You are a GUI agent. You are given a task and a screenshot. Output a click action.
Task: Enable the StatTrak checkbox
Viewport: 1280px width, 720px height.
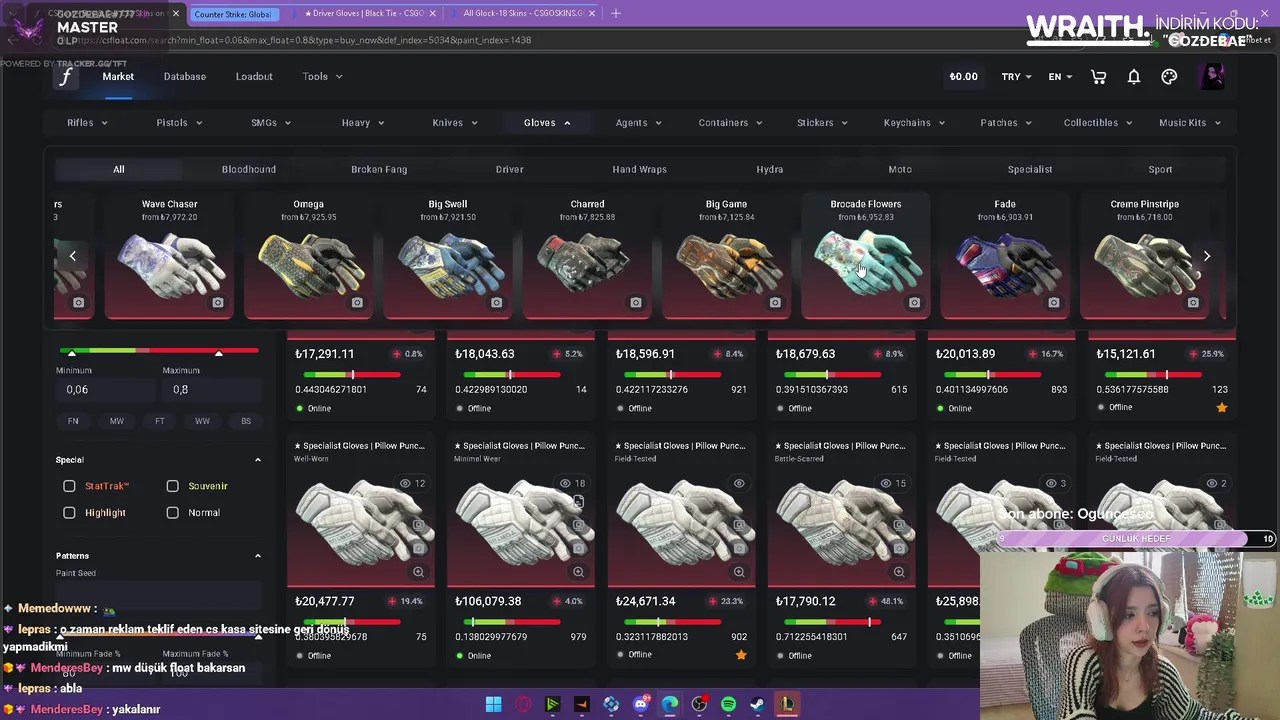click(x=69, y=486)
